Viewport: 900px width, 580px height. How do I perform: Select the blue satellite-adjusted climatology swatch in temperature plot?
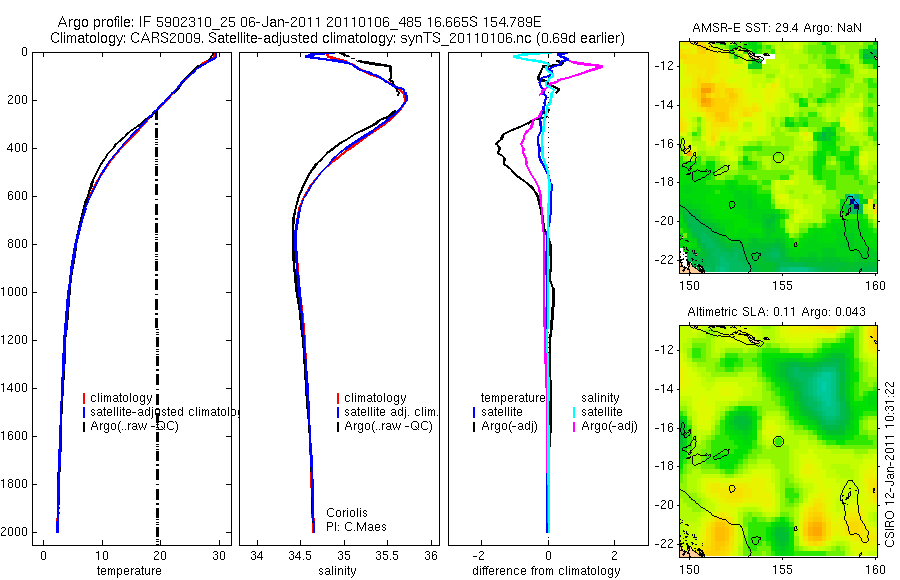coord(84,412)
